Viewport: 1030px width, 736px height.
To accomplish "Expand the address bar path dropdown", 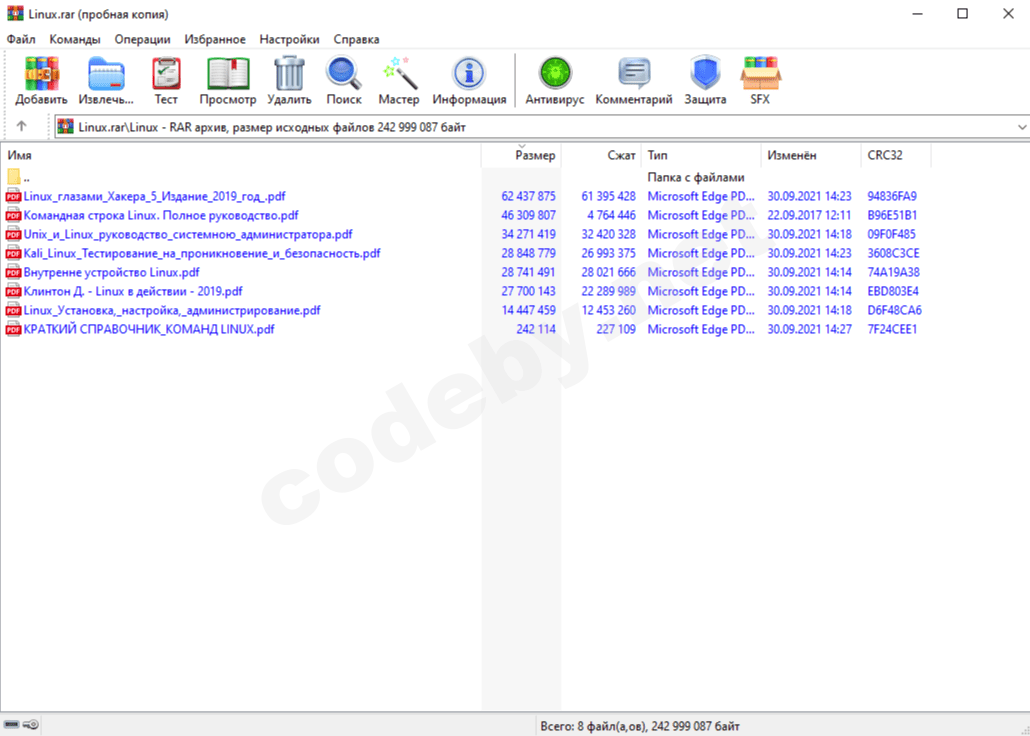I will [x=1021, y=127].
